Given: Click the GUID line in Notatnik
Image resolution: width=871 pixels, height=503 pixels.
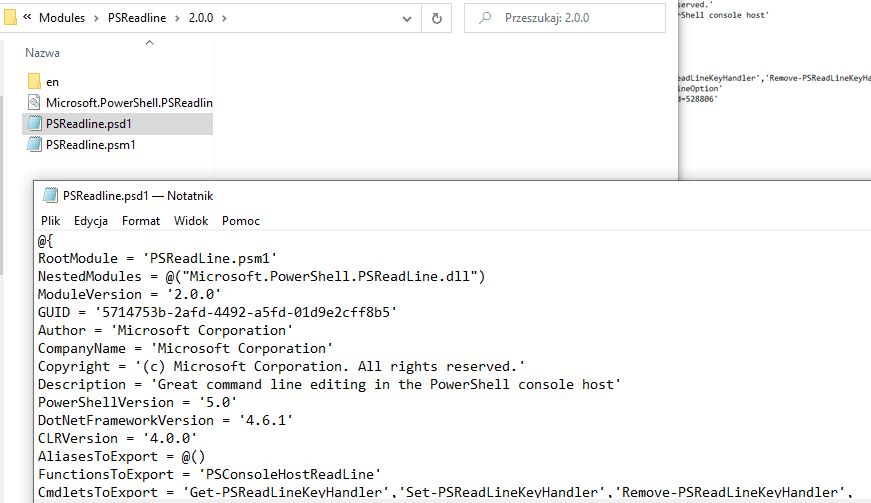Looking at the screenshot, I should [x=218, y=312].
